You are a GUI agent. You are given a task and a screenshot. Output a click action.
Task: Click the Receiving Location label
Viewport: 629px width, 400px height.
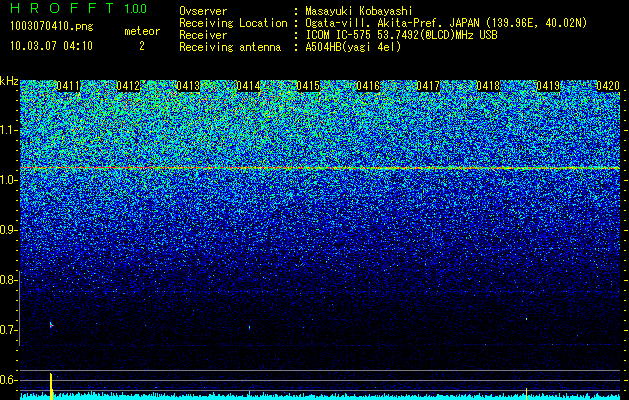point(233,23)
